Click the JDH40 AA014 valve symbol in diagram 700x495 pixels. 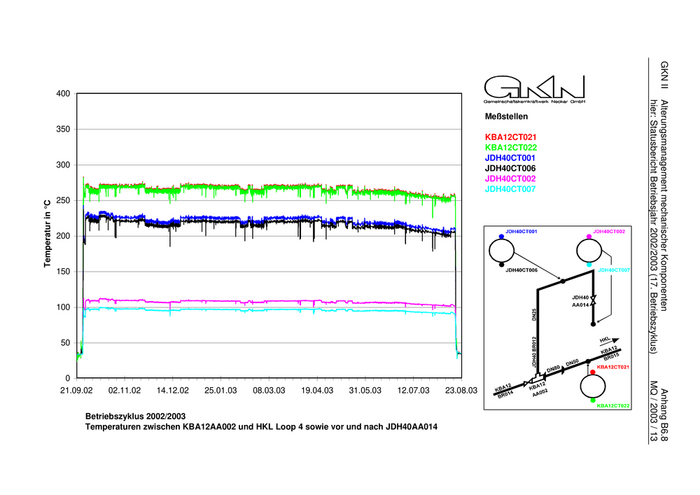click(593, 299)
